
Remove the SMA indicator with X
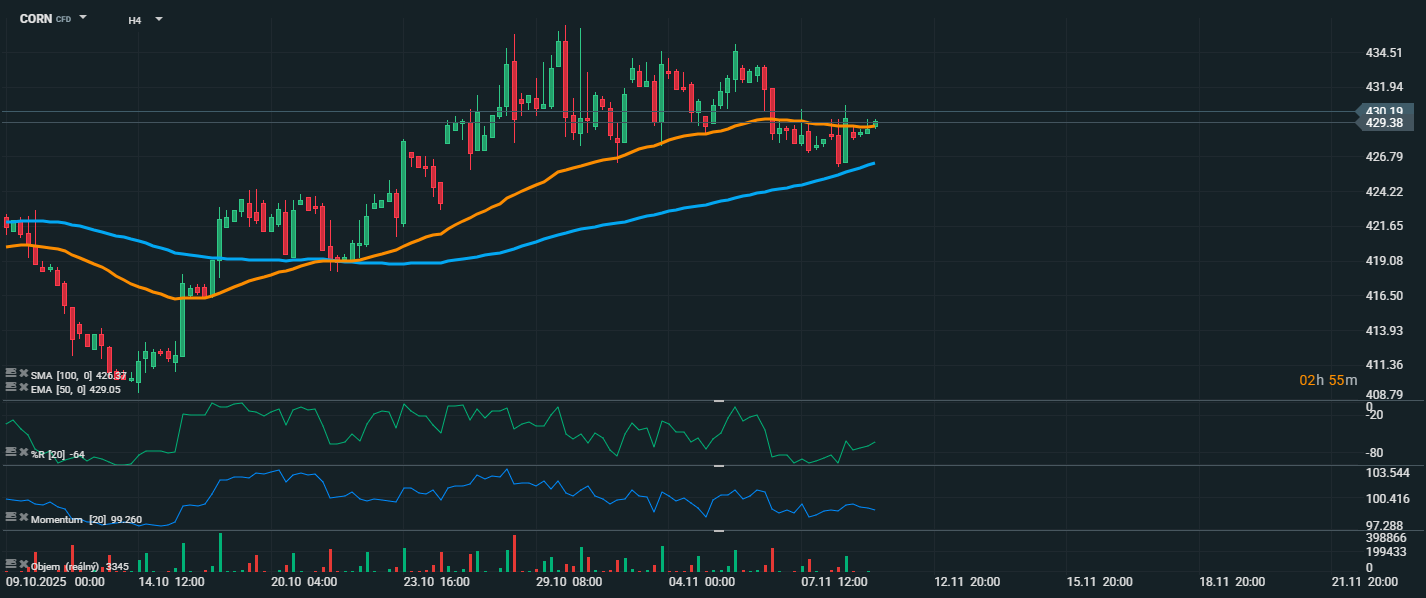(x=23, y=373)
